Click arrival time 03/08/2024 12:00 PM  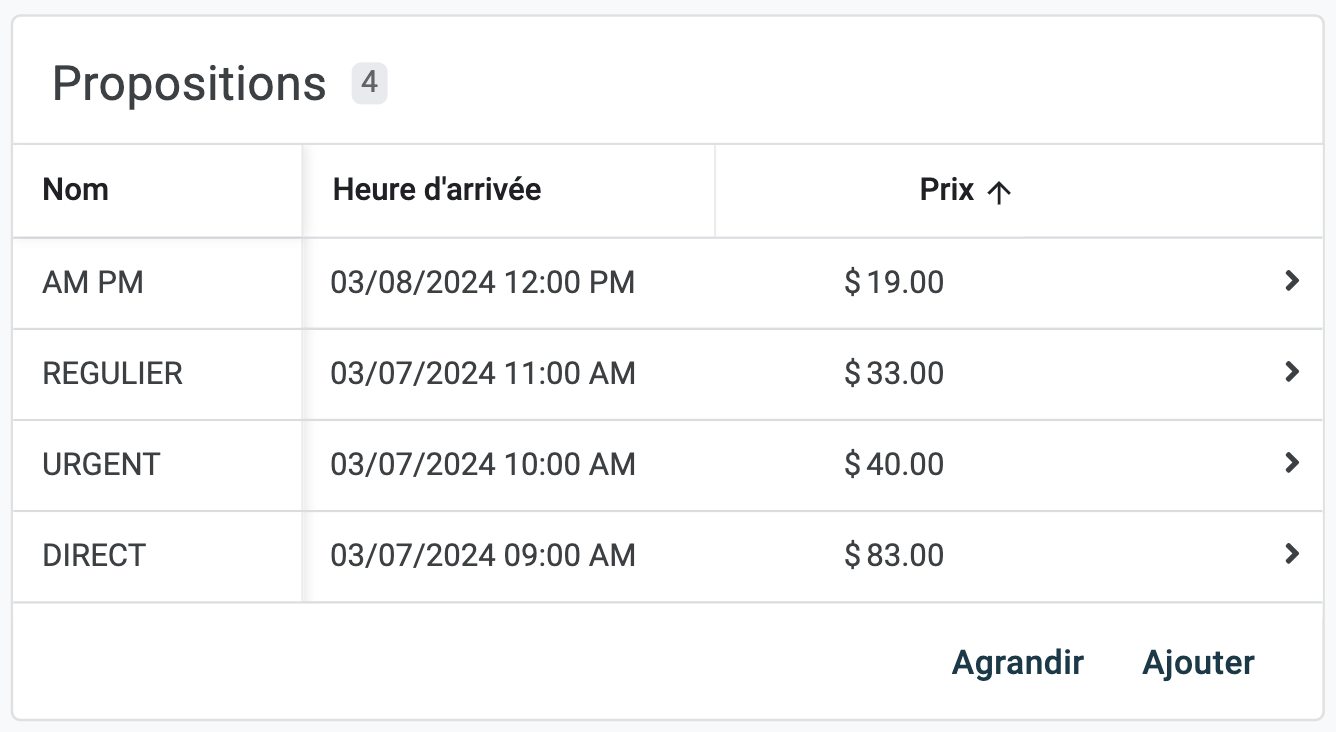(483, 283)
